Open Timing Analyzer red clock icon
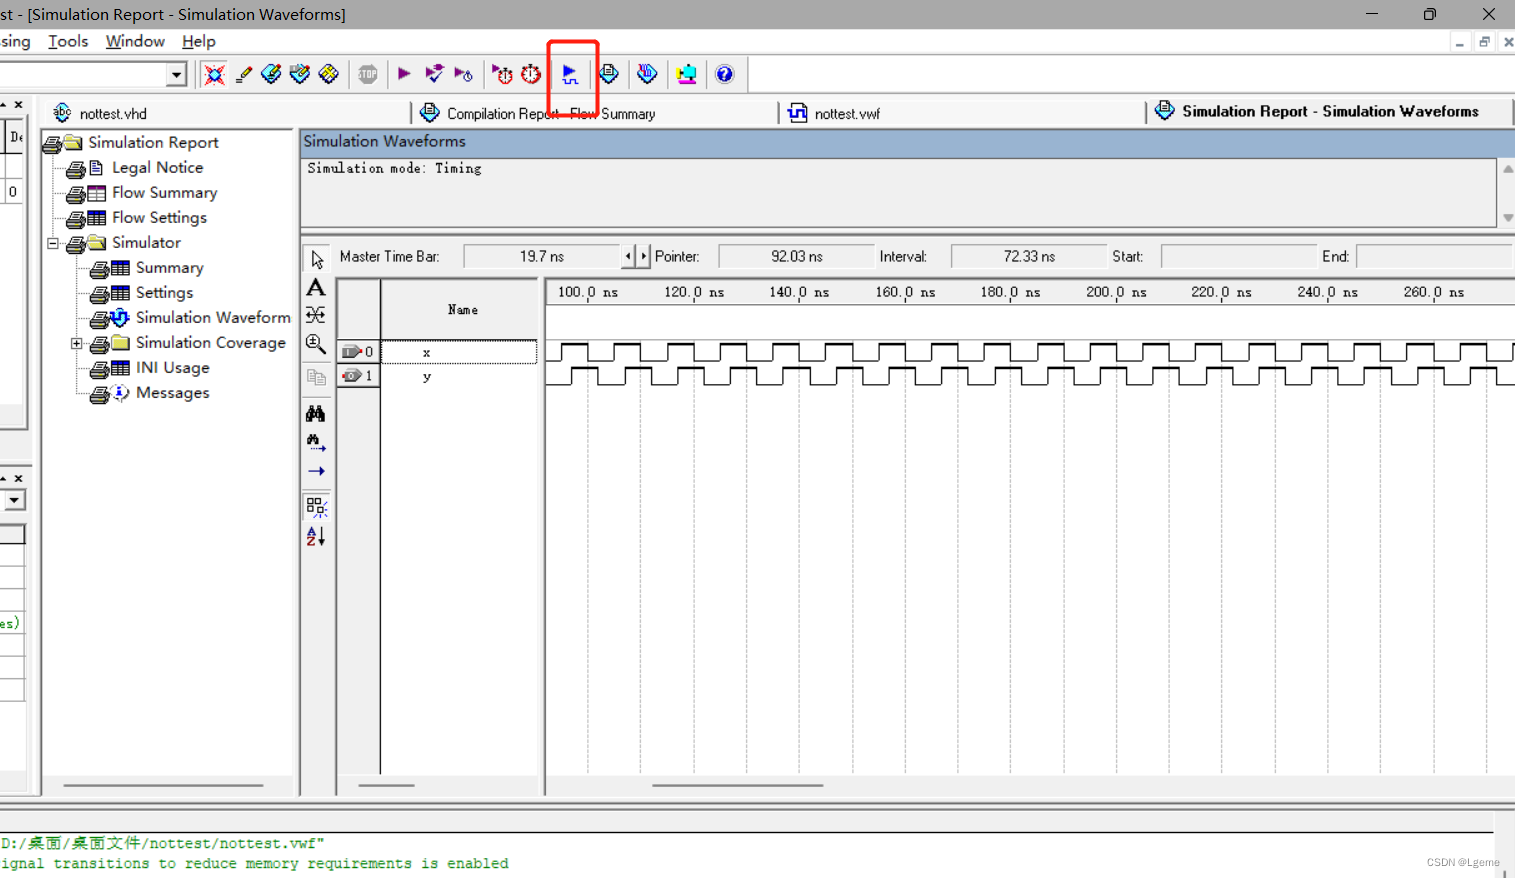 (x=531, y=74)
